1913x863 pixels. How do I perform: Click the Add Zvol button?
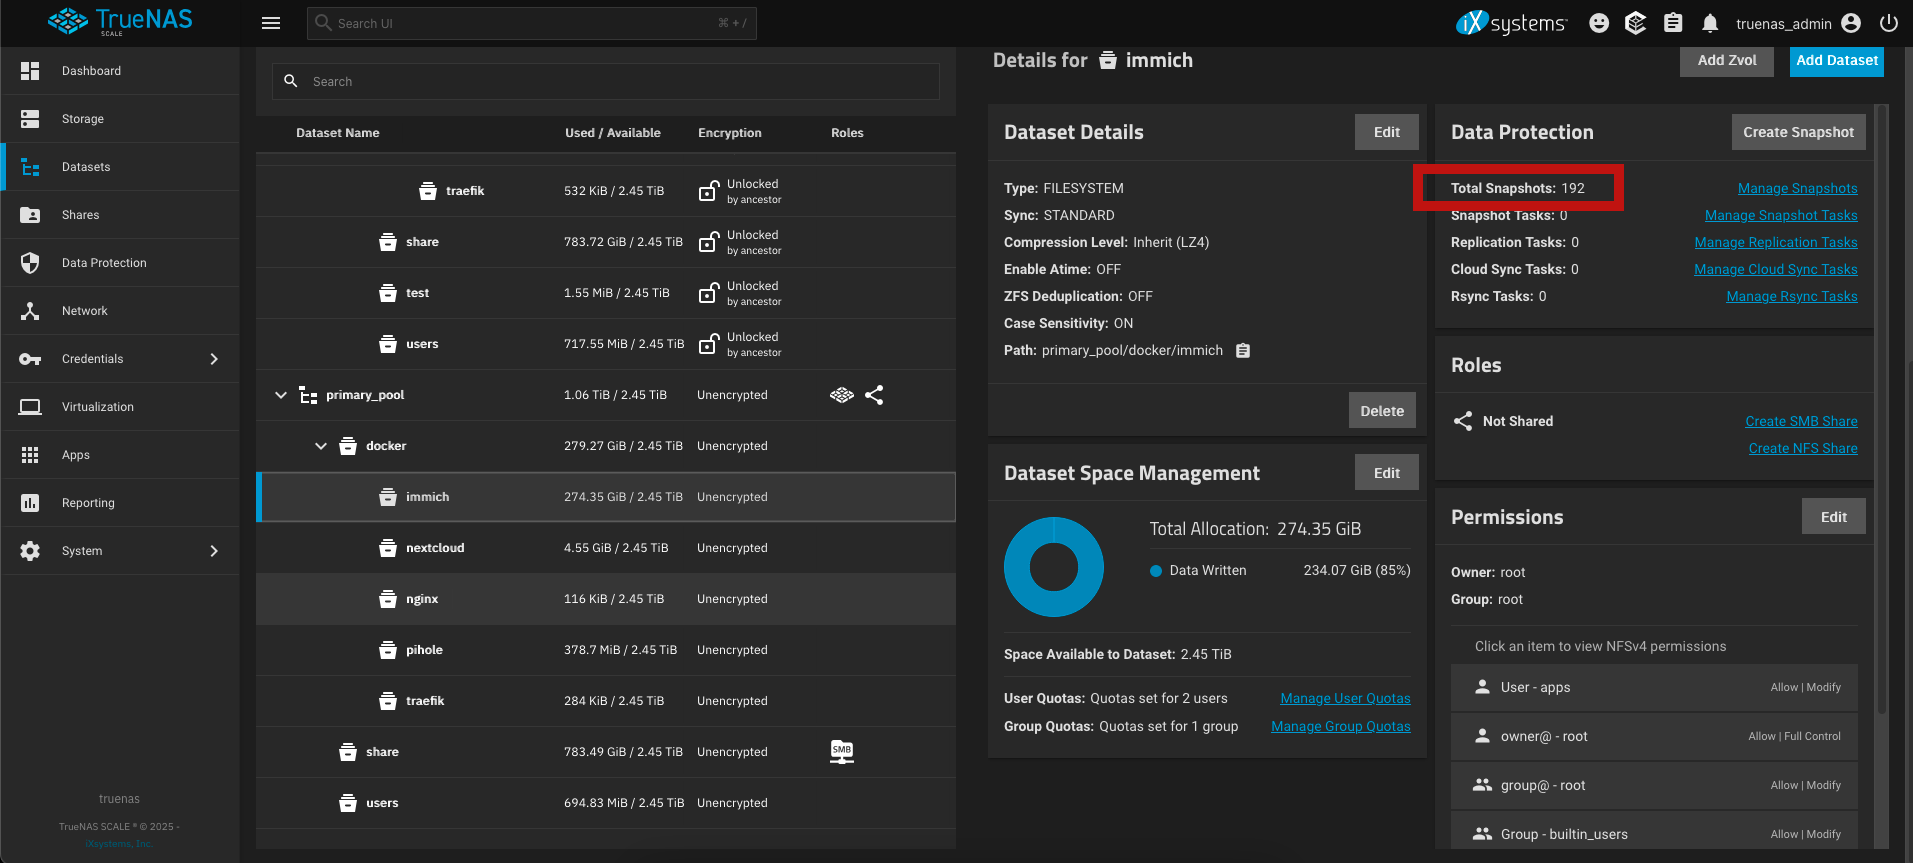point(1727,60)
